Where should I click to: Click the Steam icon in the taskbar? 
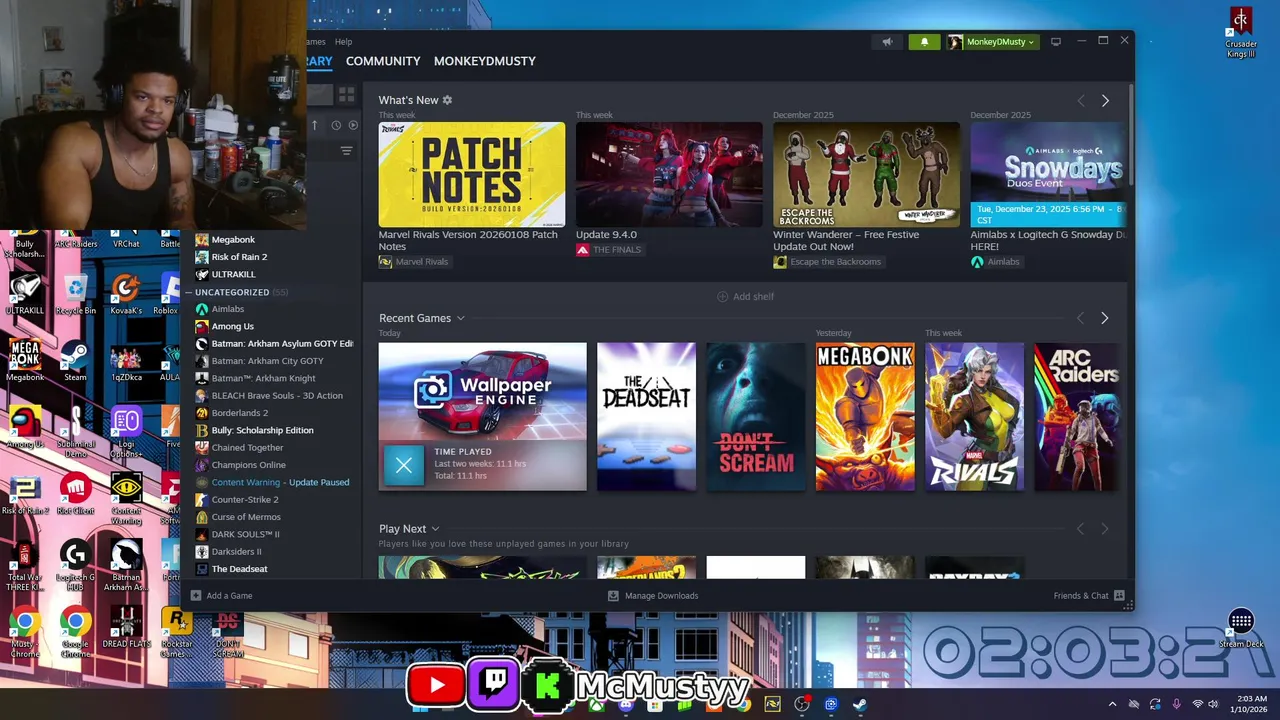860,704
